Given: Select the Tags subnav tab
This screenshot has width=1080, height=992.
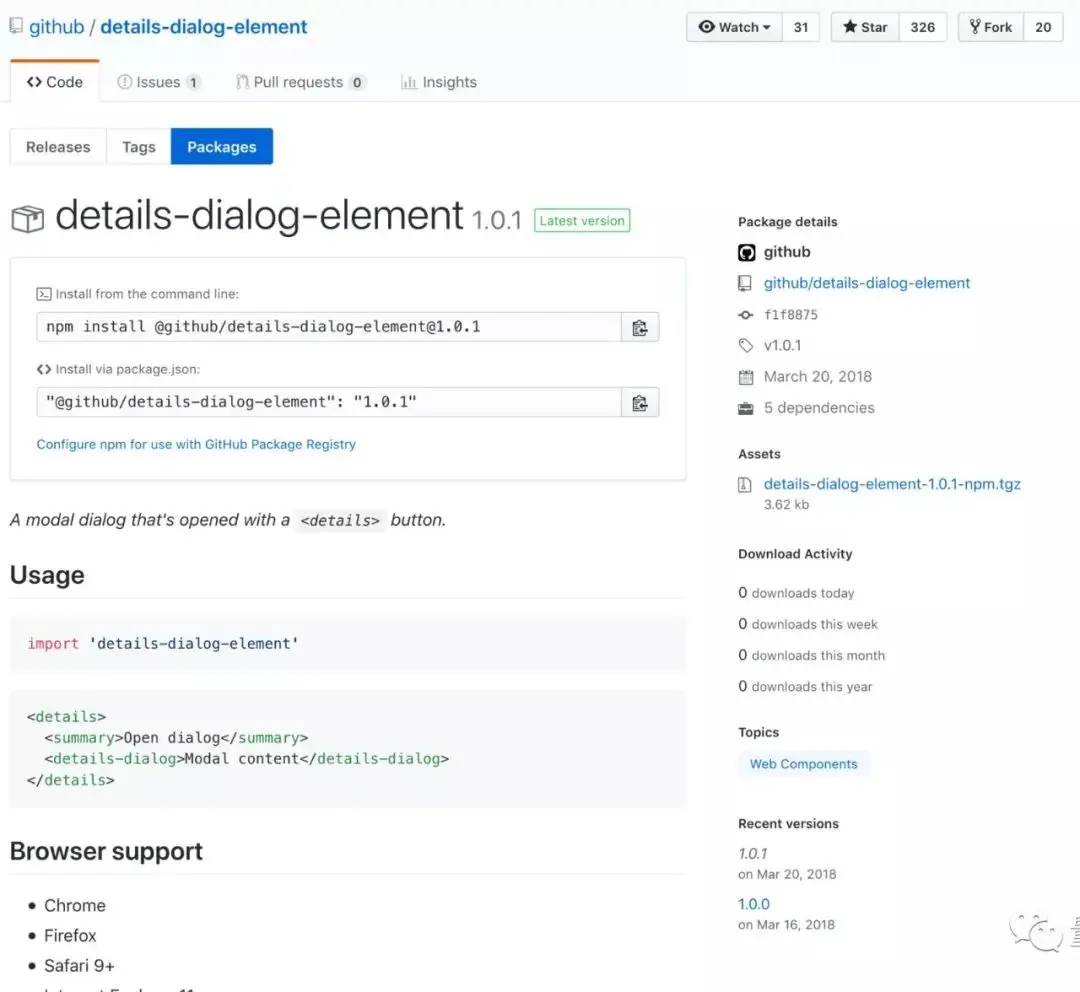Looking at the screenshot, I should (138, 147).
